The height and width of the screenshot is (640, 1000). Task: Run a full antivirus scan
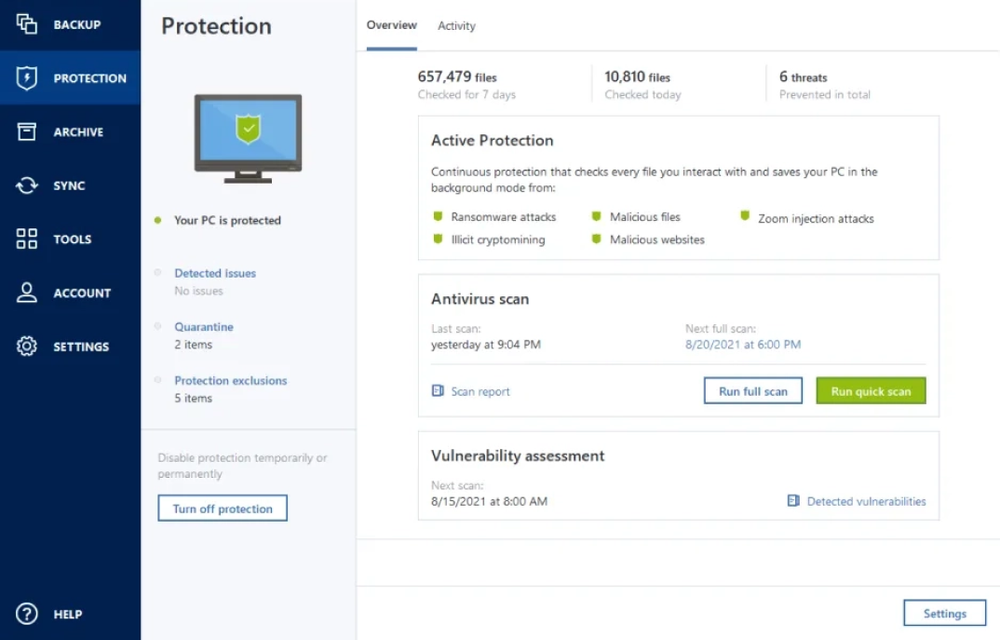752,391
